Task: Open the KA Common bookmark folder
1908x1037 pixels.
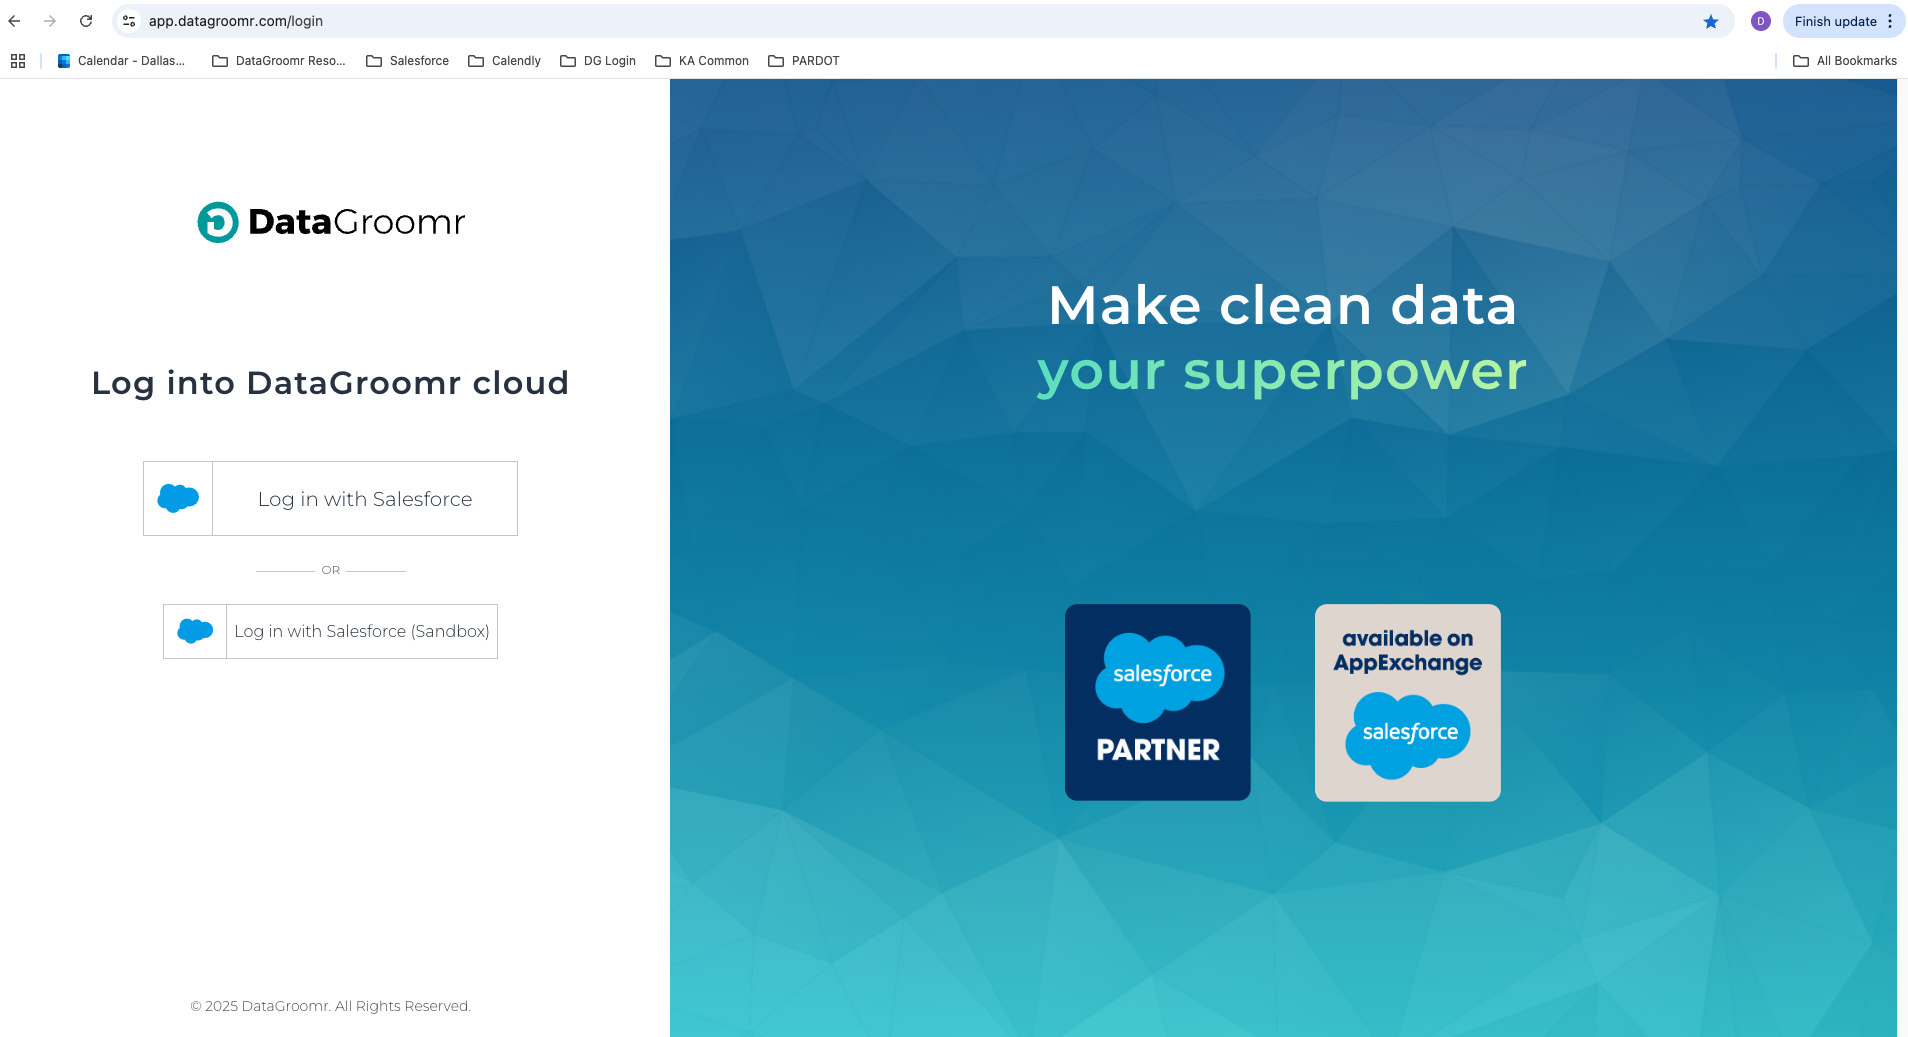Action: click(702, 61)
